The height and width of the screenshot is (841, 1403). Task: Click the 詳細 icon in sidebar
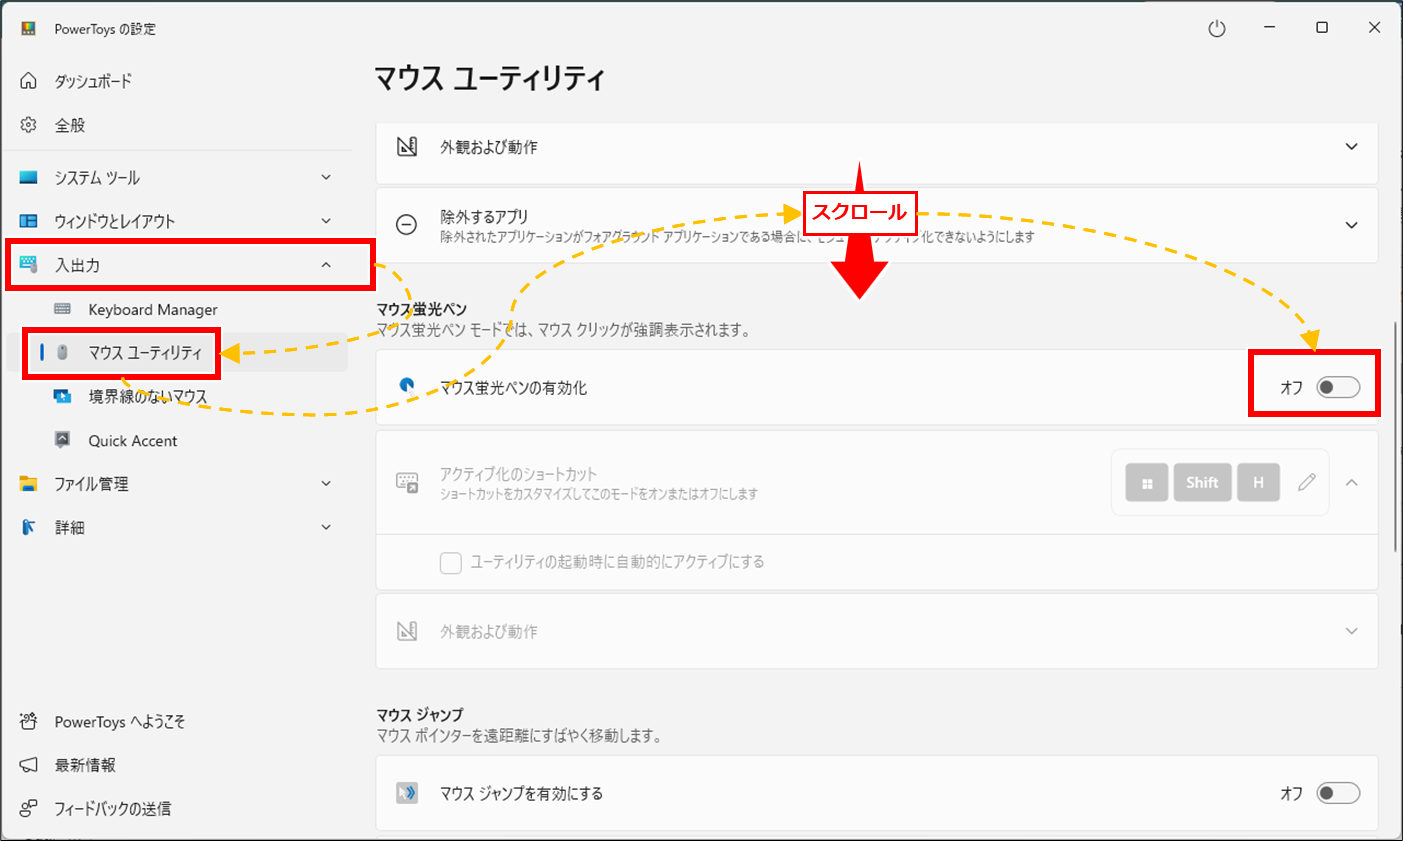tap(29, 527)
